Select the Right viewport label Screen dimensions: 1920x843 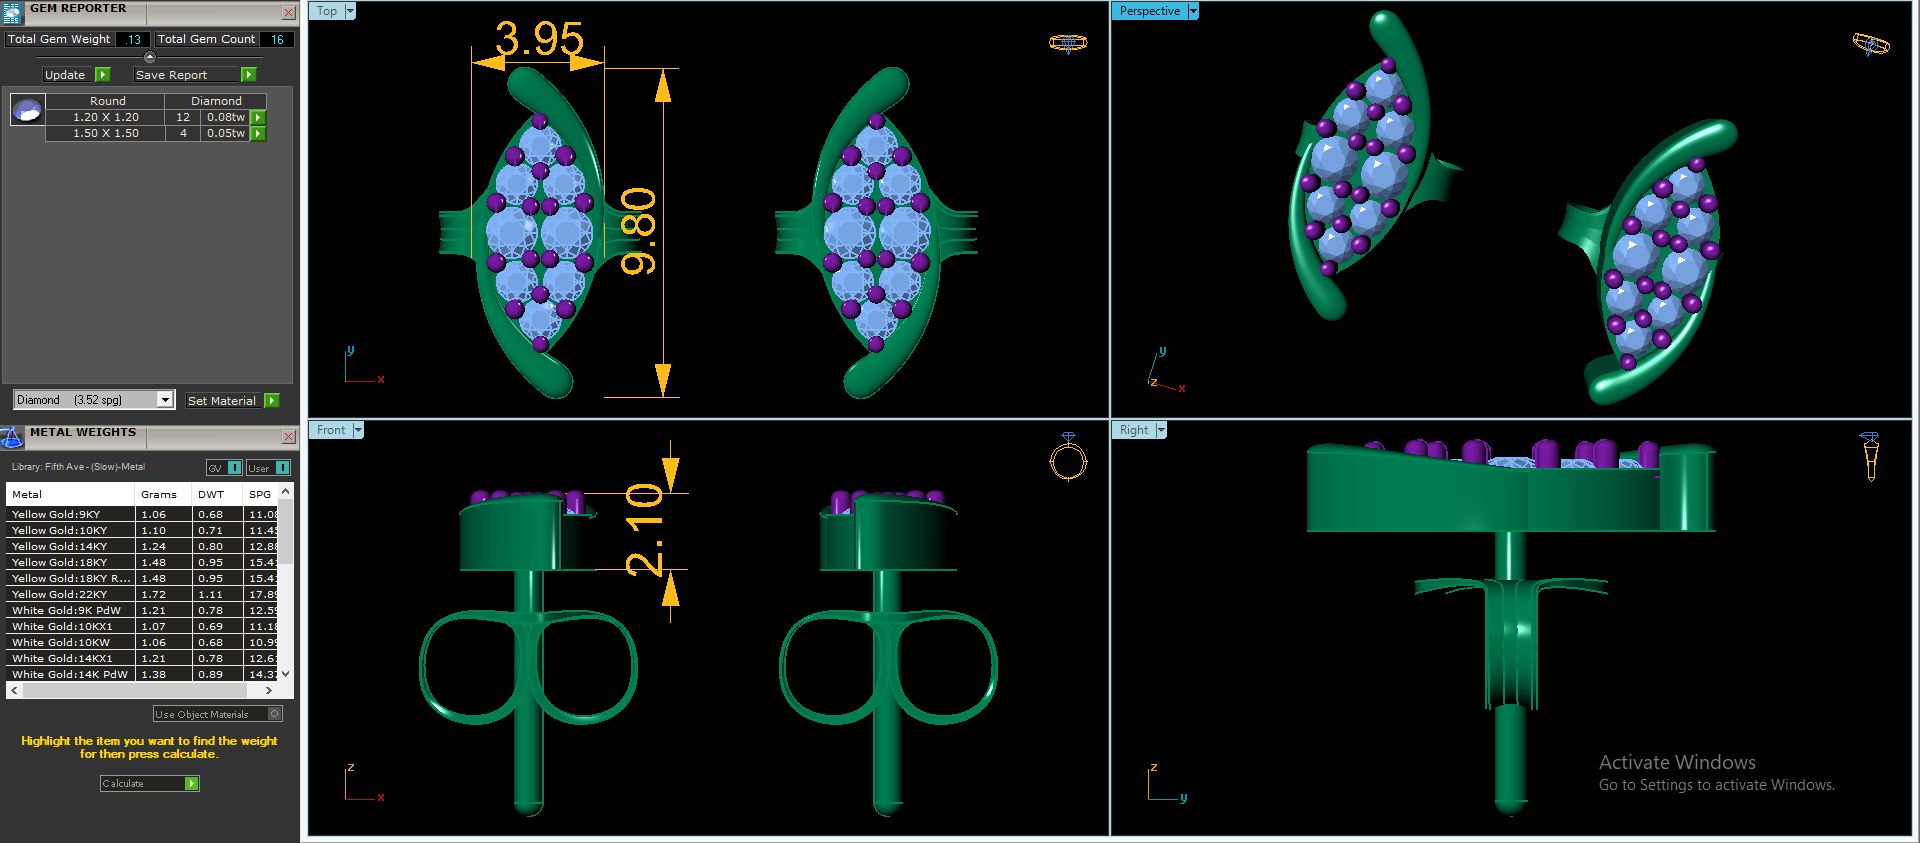point(1134,430)
